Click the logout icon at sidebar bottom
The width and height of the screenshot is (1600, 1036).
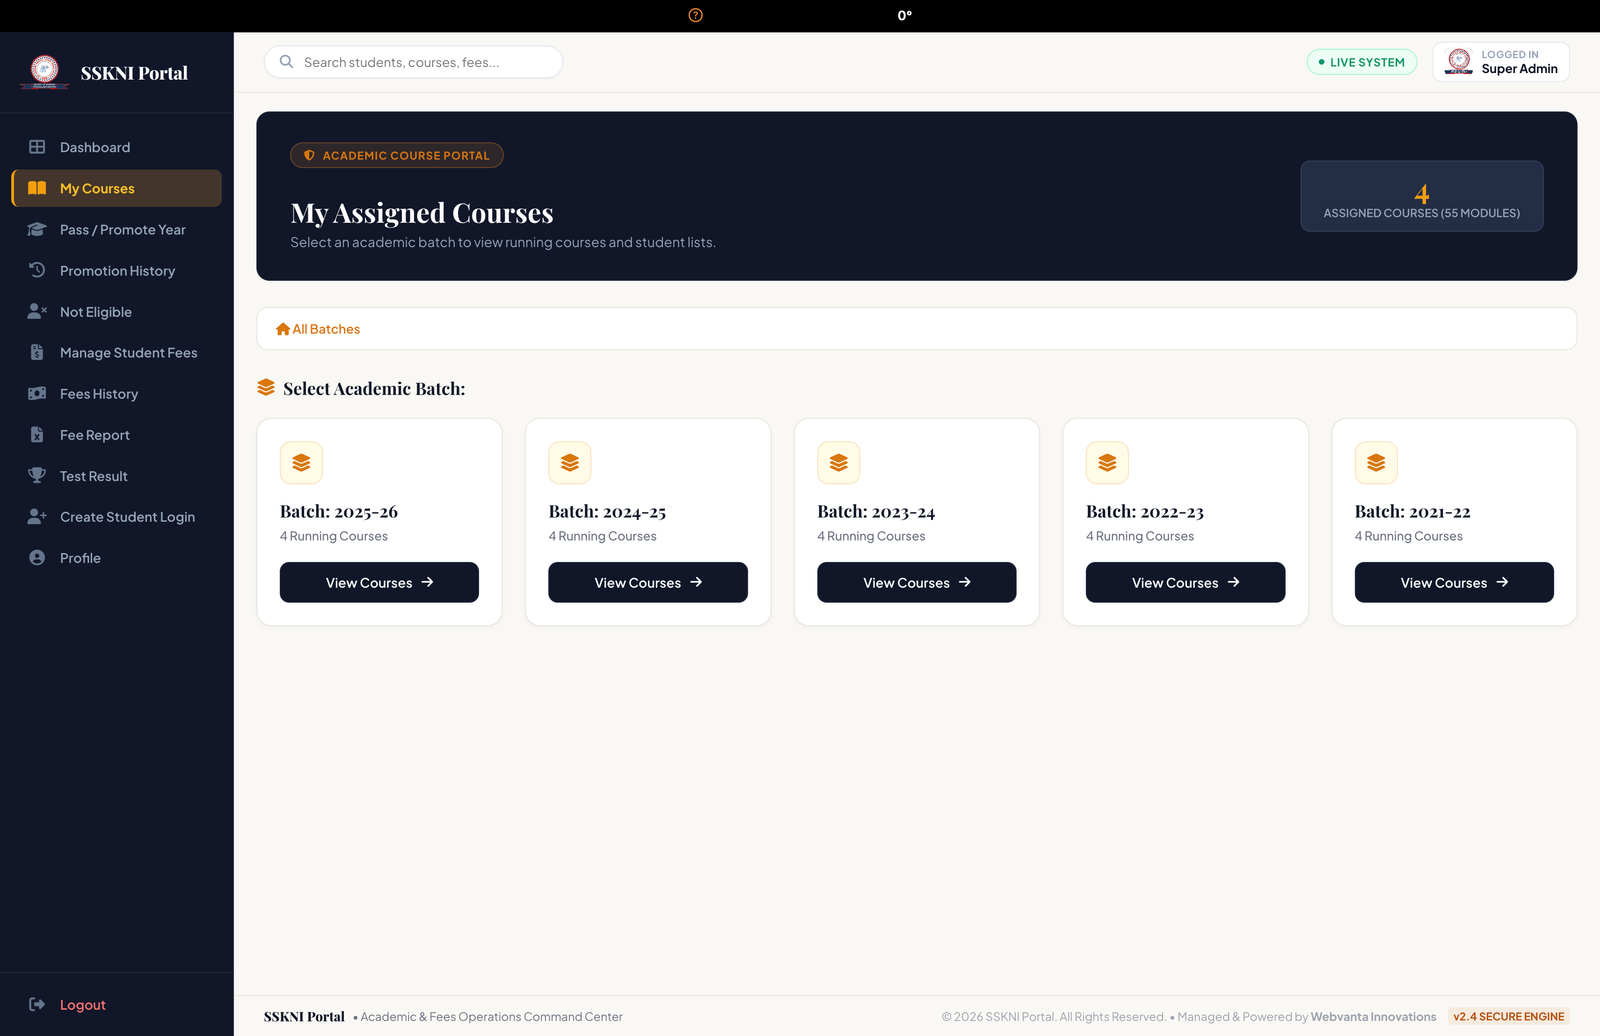click(x=37, y=1004)
